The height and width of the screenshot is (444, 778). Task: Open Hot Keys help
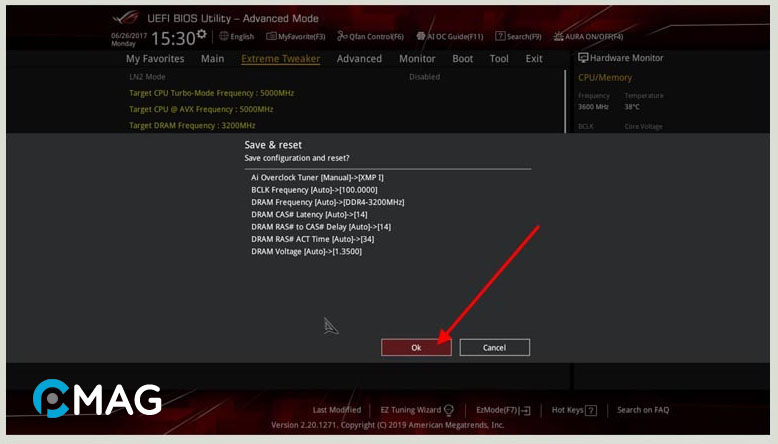(574, 410)
